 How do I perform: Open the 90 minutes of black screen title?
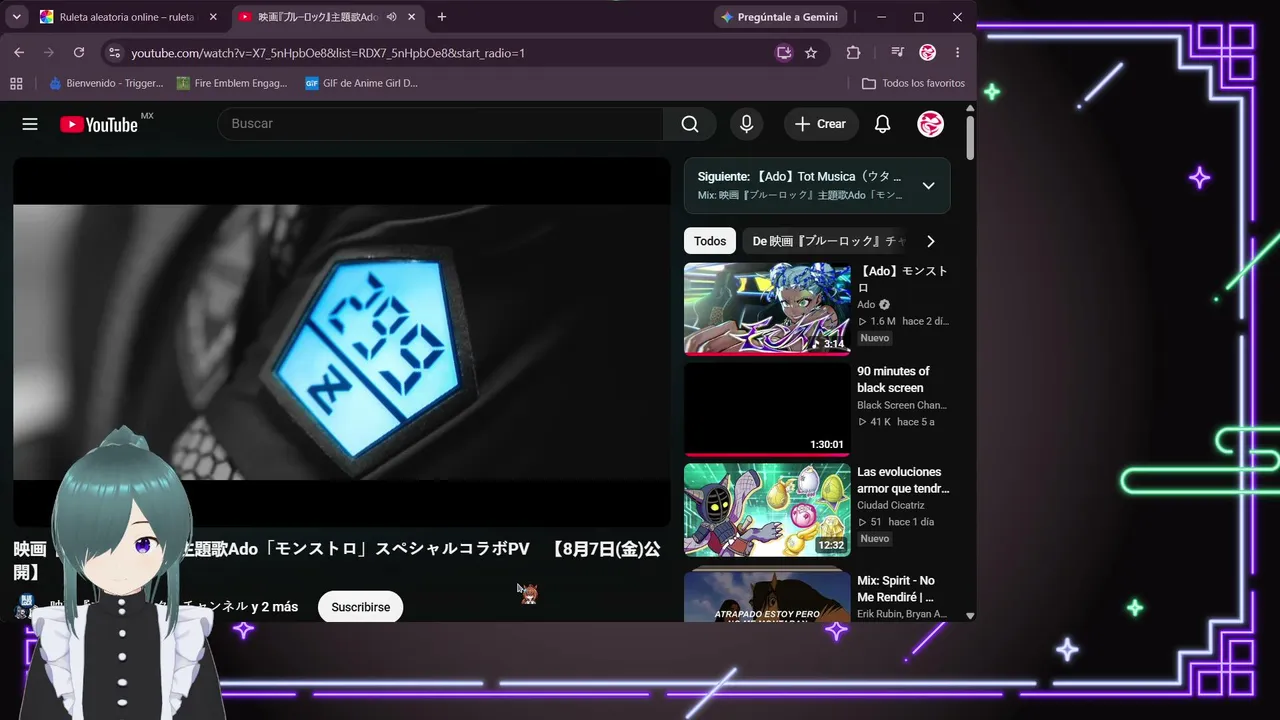tap(893, 380)
